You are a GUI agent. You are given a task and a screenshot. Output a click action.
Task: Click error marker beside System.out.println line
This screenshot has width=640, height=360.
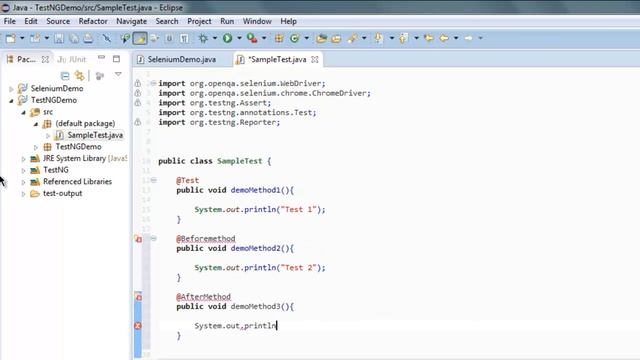tap(138, 326)
